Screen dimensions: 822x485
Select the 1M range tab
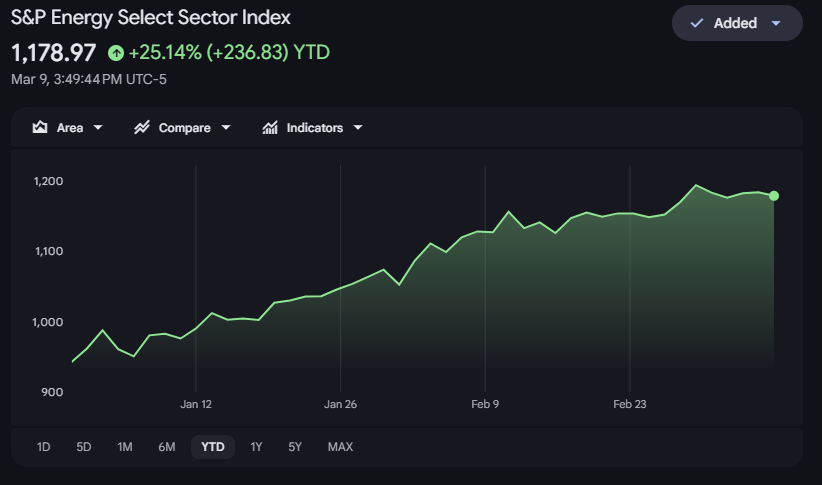125,447
